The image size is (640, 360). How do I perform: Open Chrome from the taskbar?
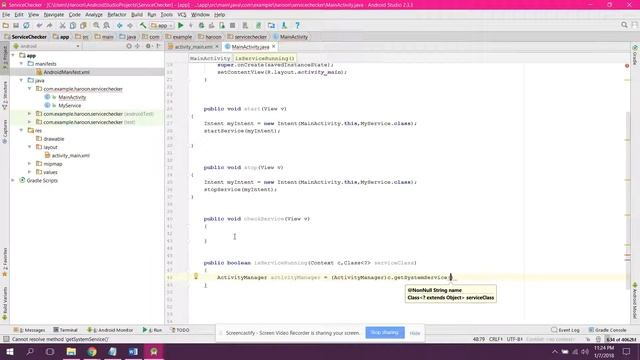coord(92,352)
